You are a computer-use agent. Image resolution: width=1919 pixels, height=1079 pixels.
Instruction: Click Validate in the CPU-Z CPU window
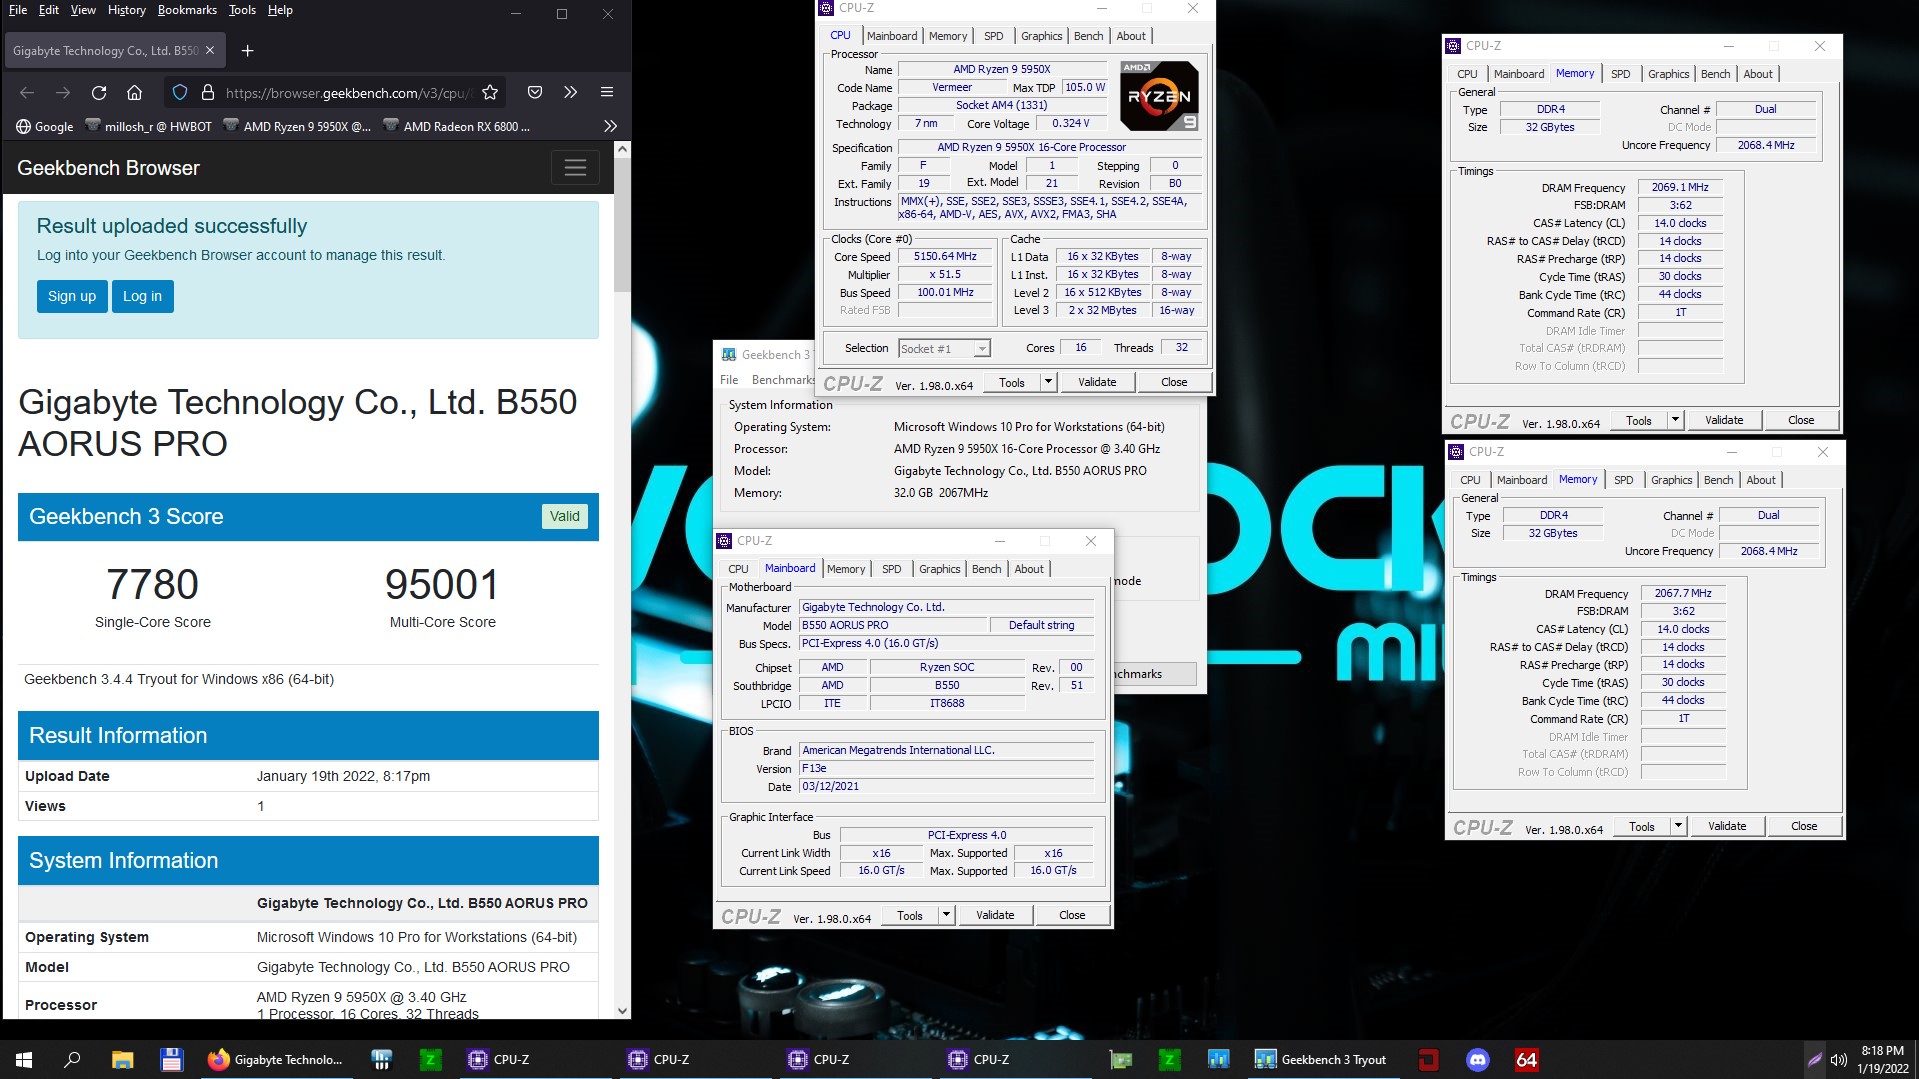1097,382
